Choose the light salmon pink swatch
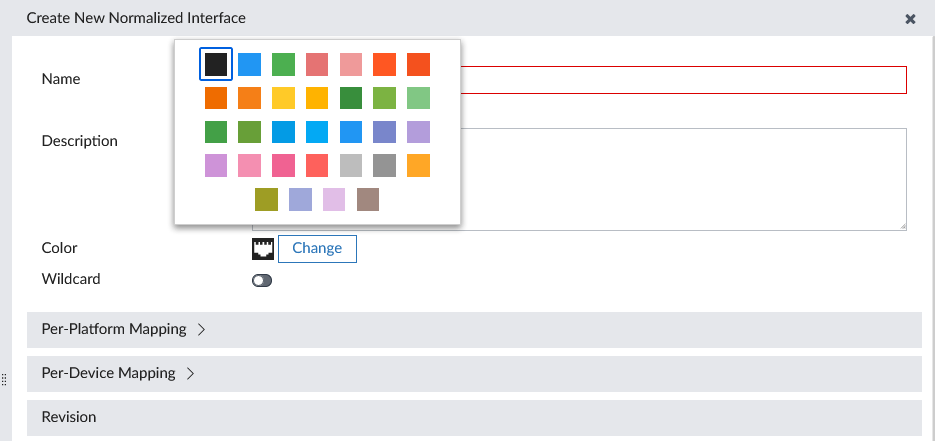This screenshot has height=441, width=935. tap(351, 64)
